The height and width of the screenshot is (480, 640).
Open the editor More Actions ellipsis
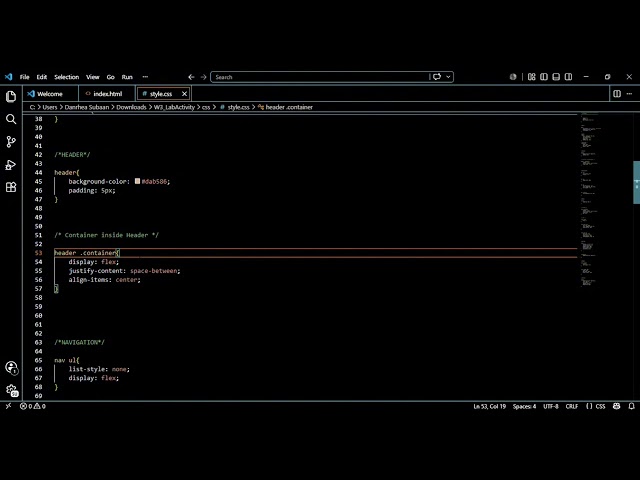629,94
